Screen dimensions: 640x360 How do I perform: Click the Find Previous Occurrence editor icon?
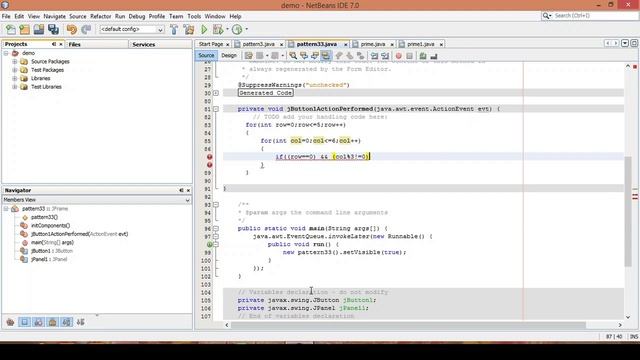coord(304,56)
